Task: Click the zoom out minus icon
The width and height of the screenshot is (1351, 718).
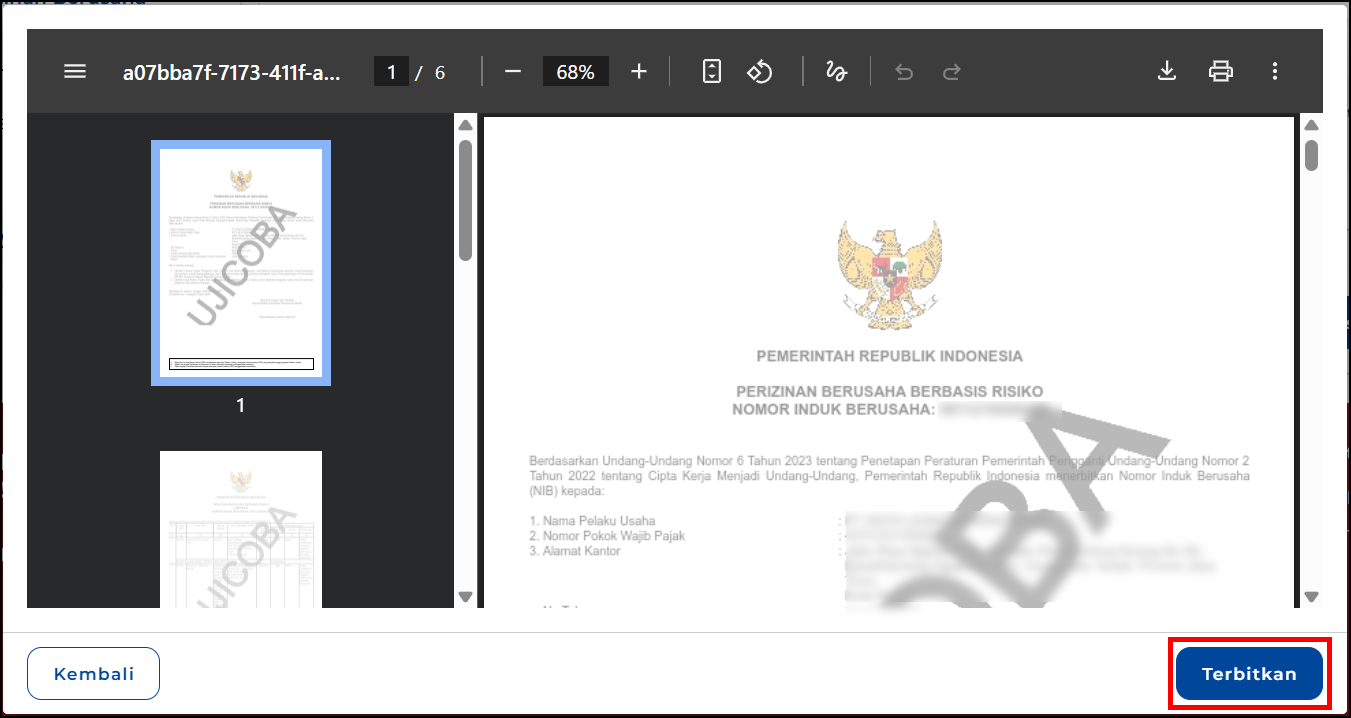Action: [513, 72]
